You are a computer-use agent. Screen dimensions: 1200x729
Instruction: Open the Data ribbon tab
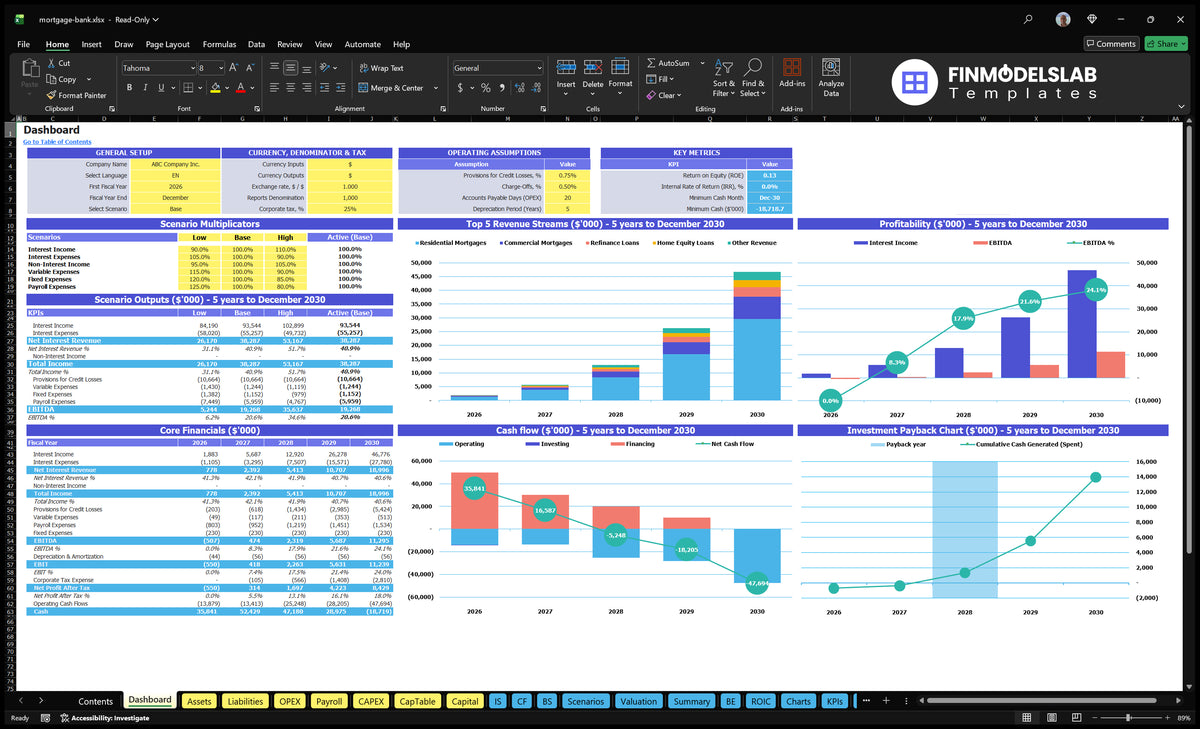click(256, 44)
